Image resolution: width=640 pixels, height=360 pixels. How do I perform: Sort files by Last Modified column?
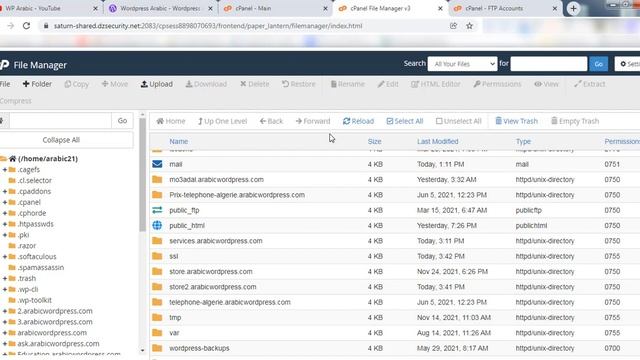438,142
